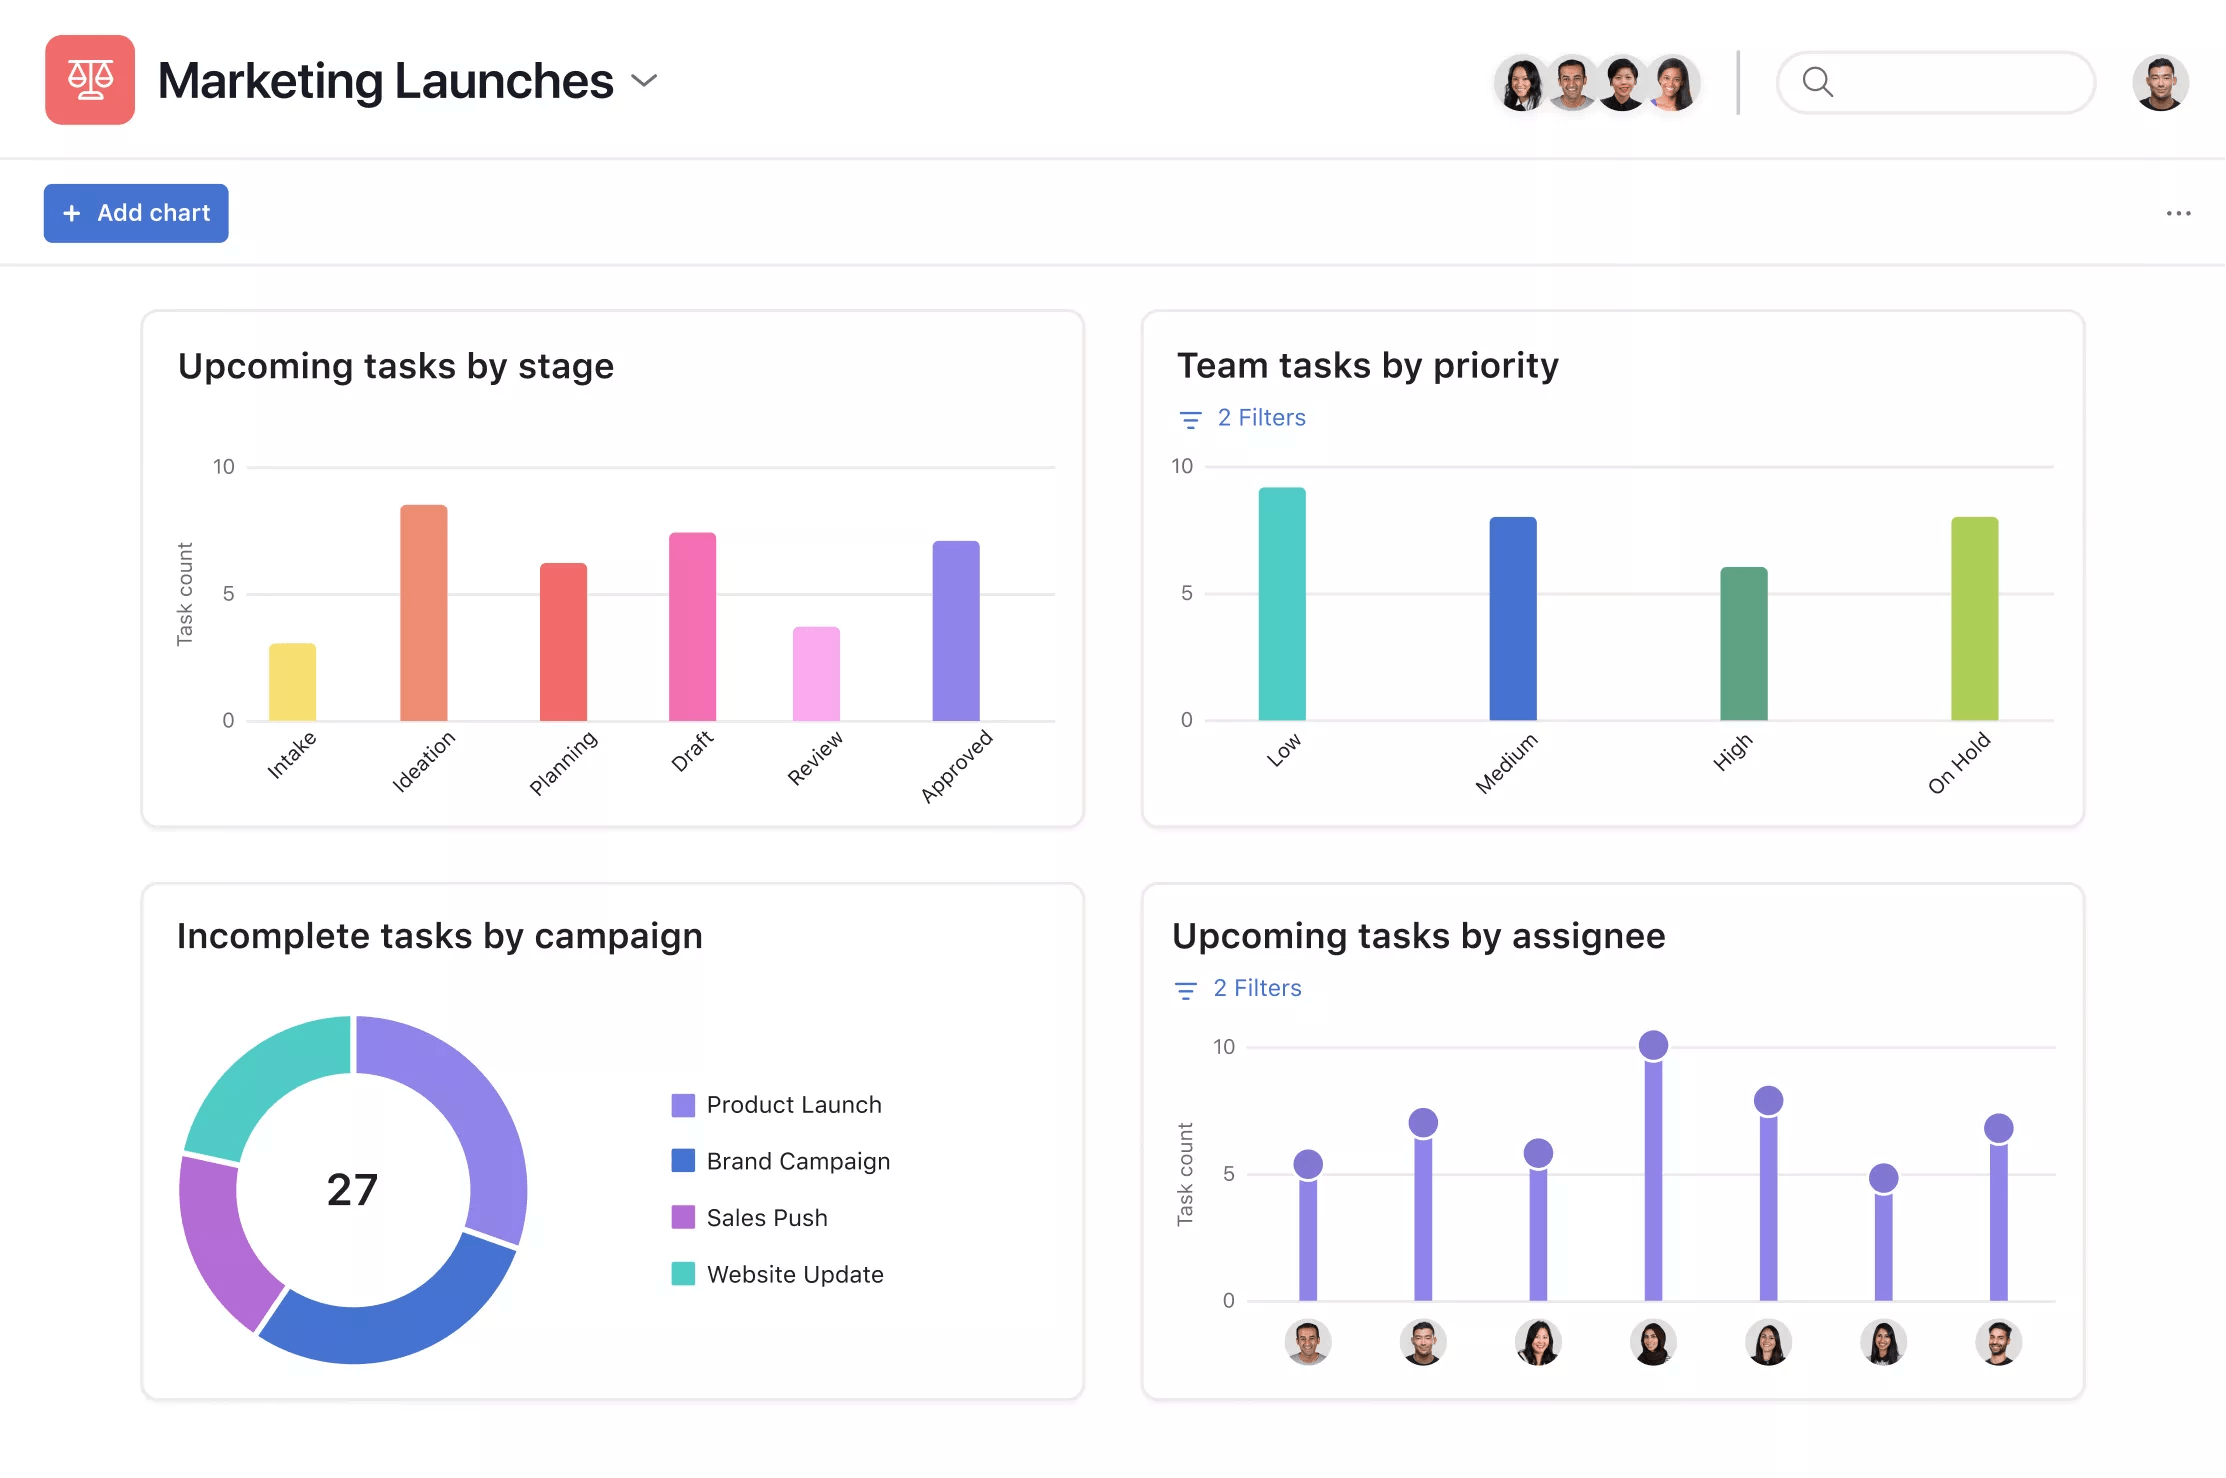Toggle the Brand Campaign legend entry
The image size is (2226, 1478).
797,1161
